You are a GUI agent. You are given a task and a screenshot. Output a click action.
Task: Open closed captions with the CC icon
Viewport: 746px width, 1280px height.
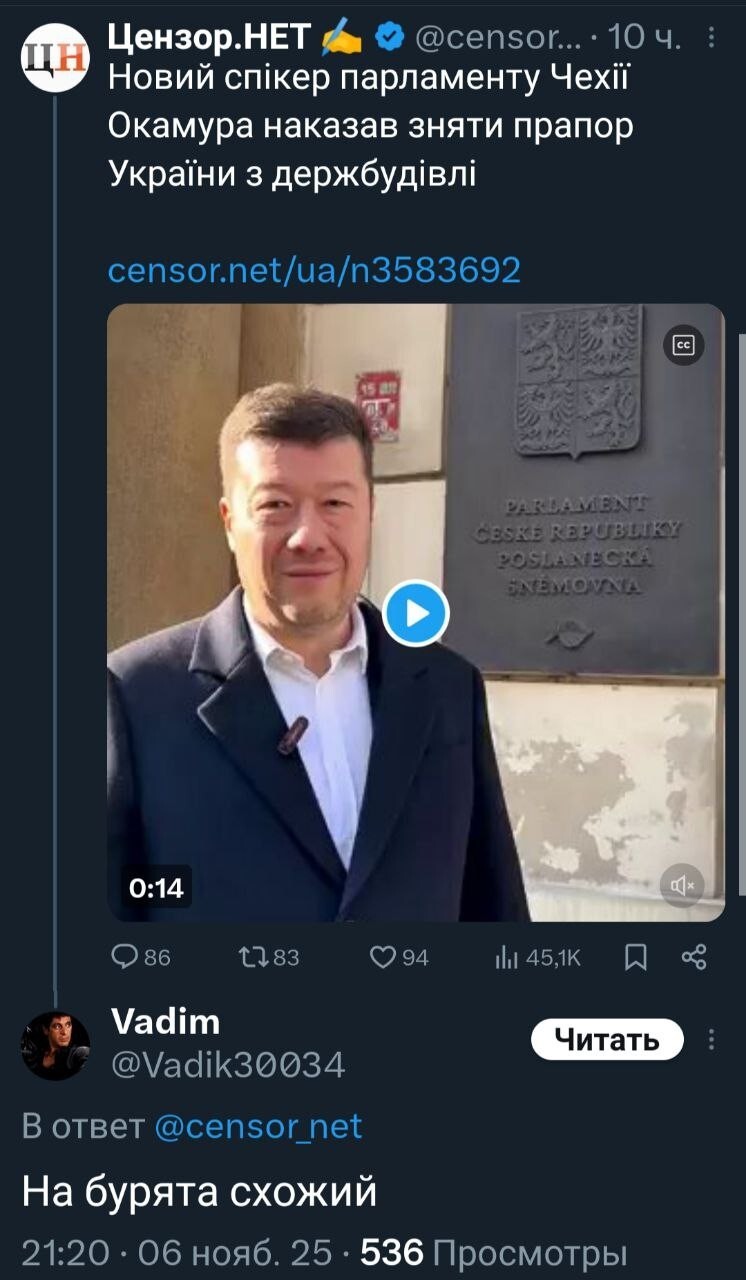[x=684, y=343]
